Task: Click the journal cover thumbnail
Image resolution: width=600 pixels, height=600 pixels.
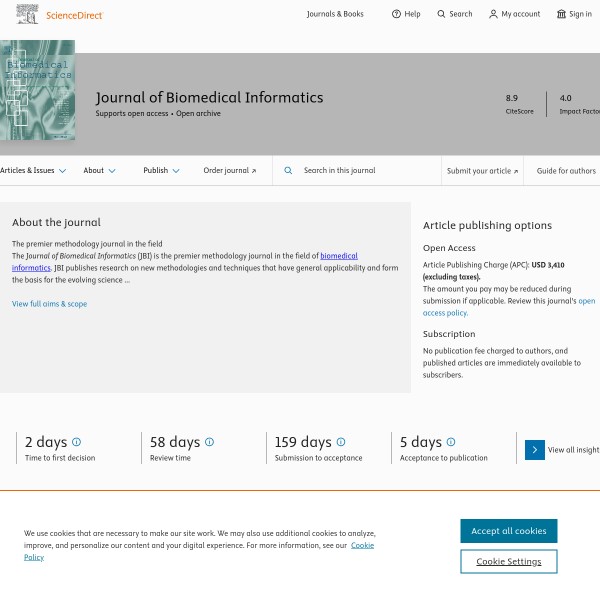Action: 37,90
